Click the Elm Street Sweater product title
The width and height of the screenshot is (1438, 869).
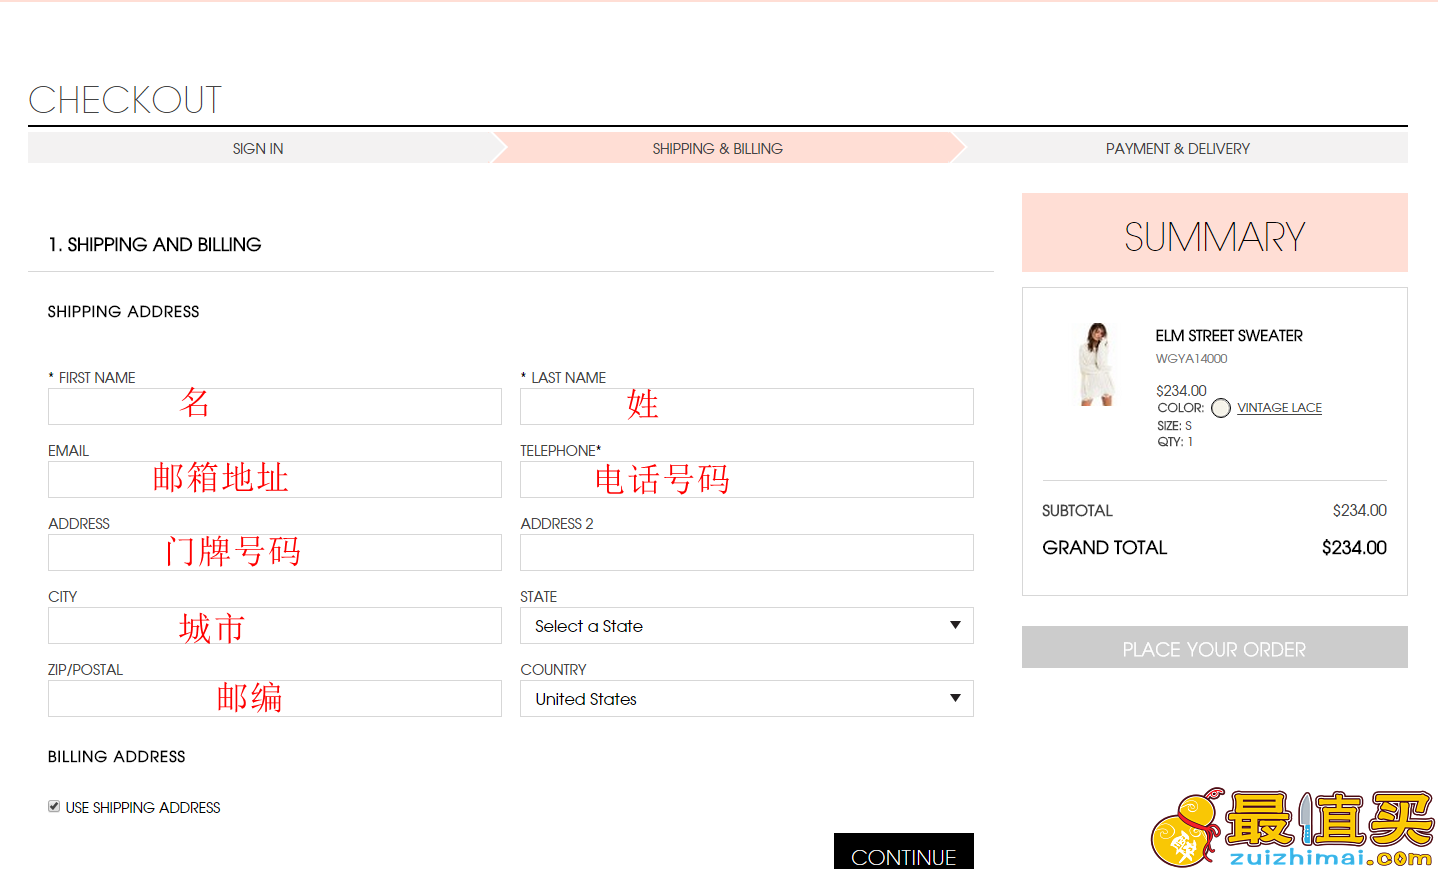pos(1229,336)
